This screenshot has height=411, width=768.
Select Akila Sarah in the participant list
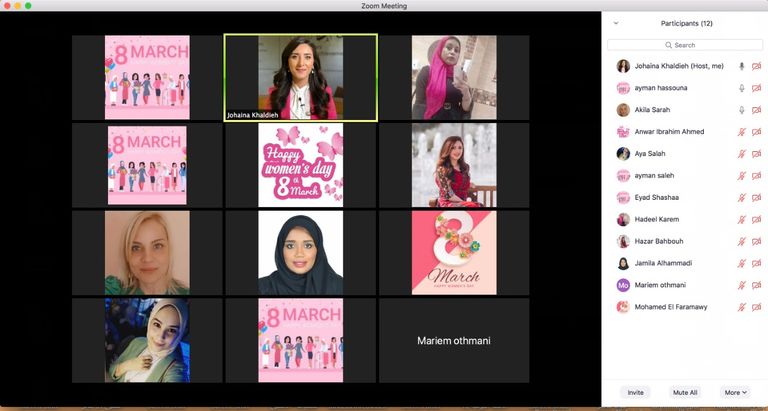pos(656,110)
